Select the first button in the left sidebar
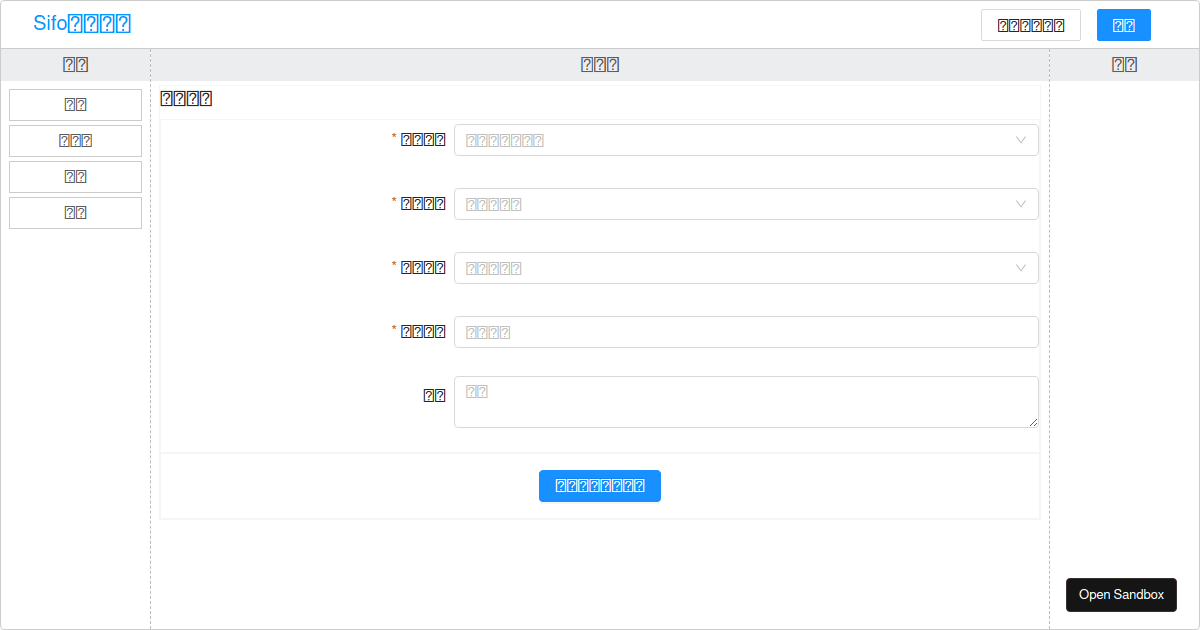This screenshot has height=630, width=1200. [x=75, y=104]
